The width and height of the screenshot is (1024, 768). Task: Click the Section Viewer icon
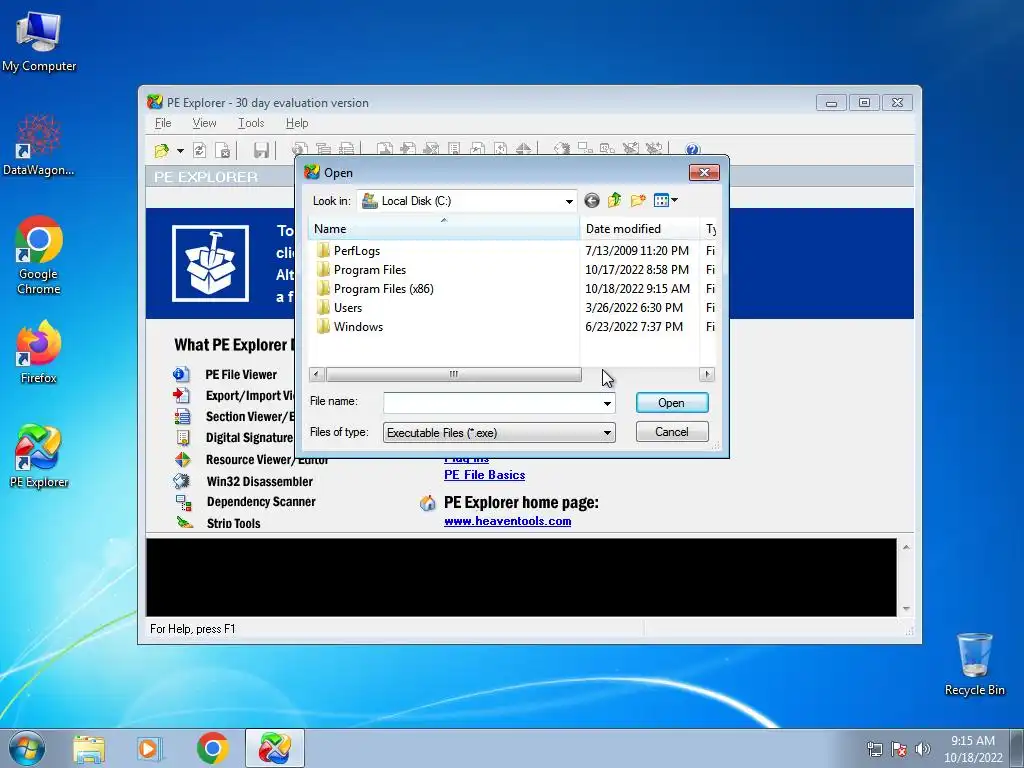(182, 416)
